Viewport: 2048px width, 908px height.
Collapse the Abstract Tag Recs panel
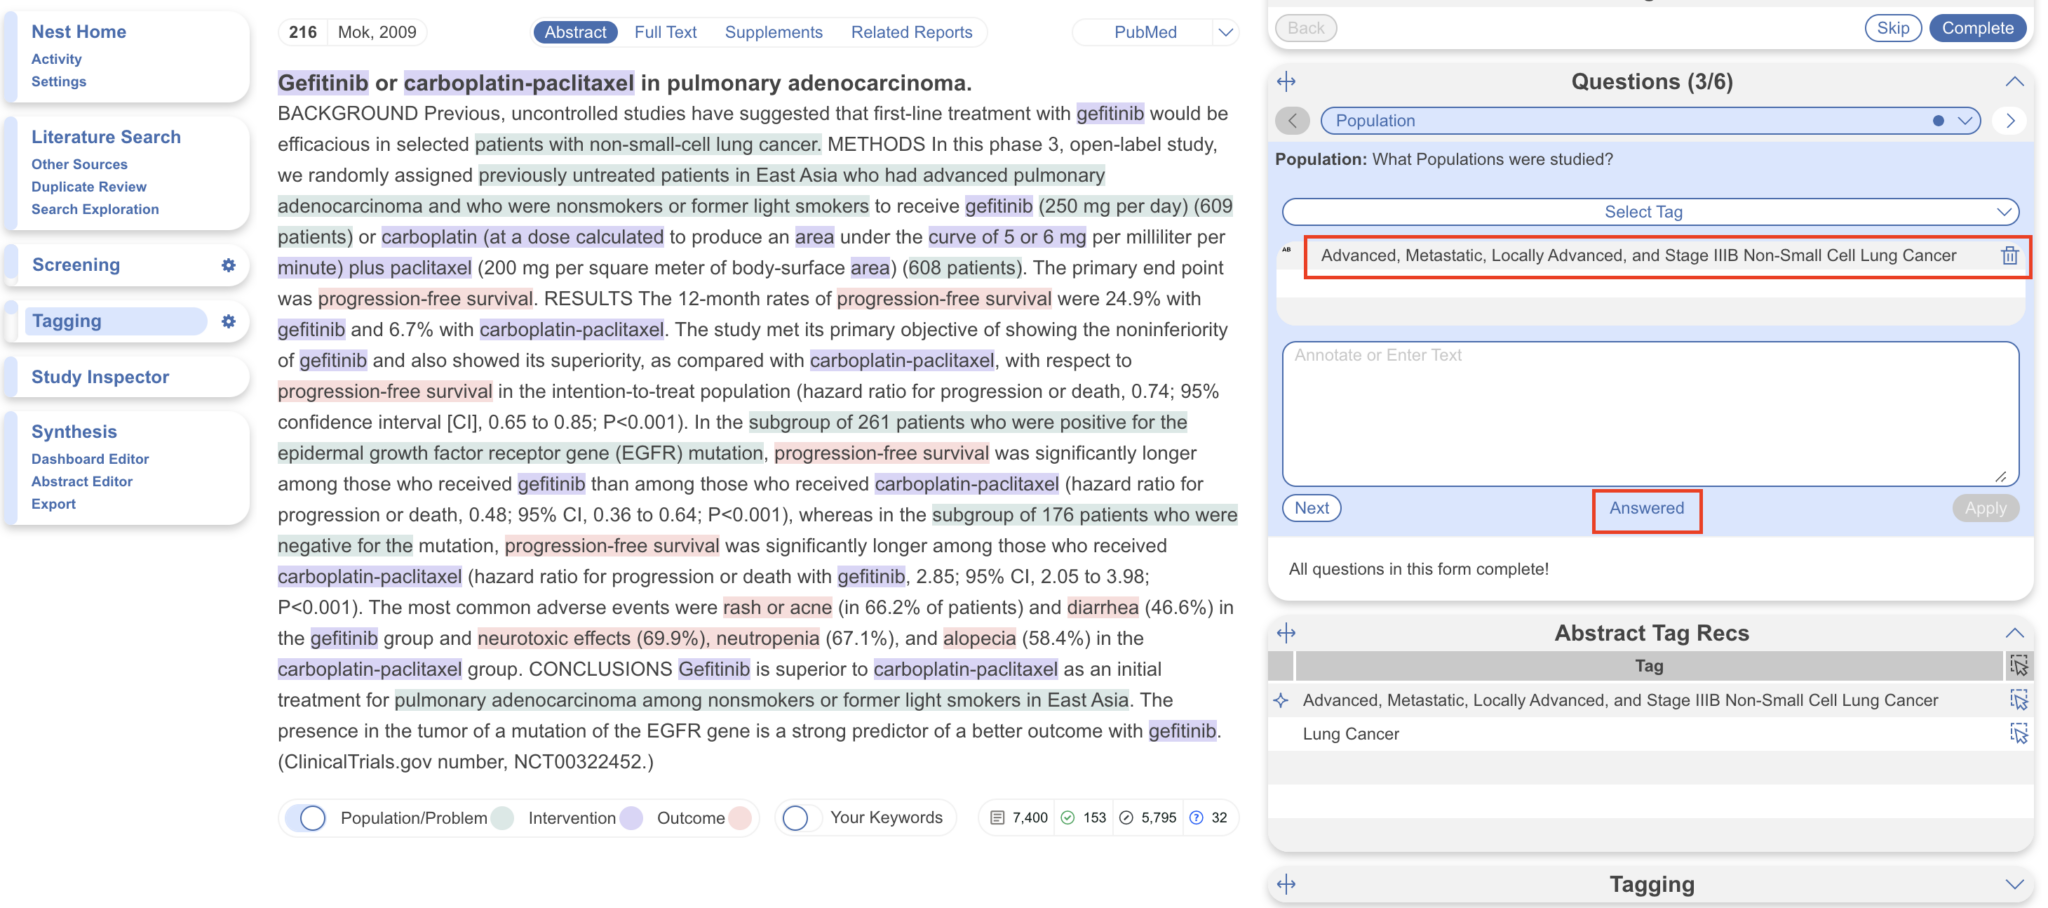click(x=2014, y=632)
